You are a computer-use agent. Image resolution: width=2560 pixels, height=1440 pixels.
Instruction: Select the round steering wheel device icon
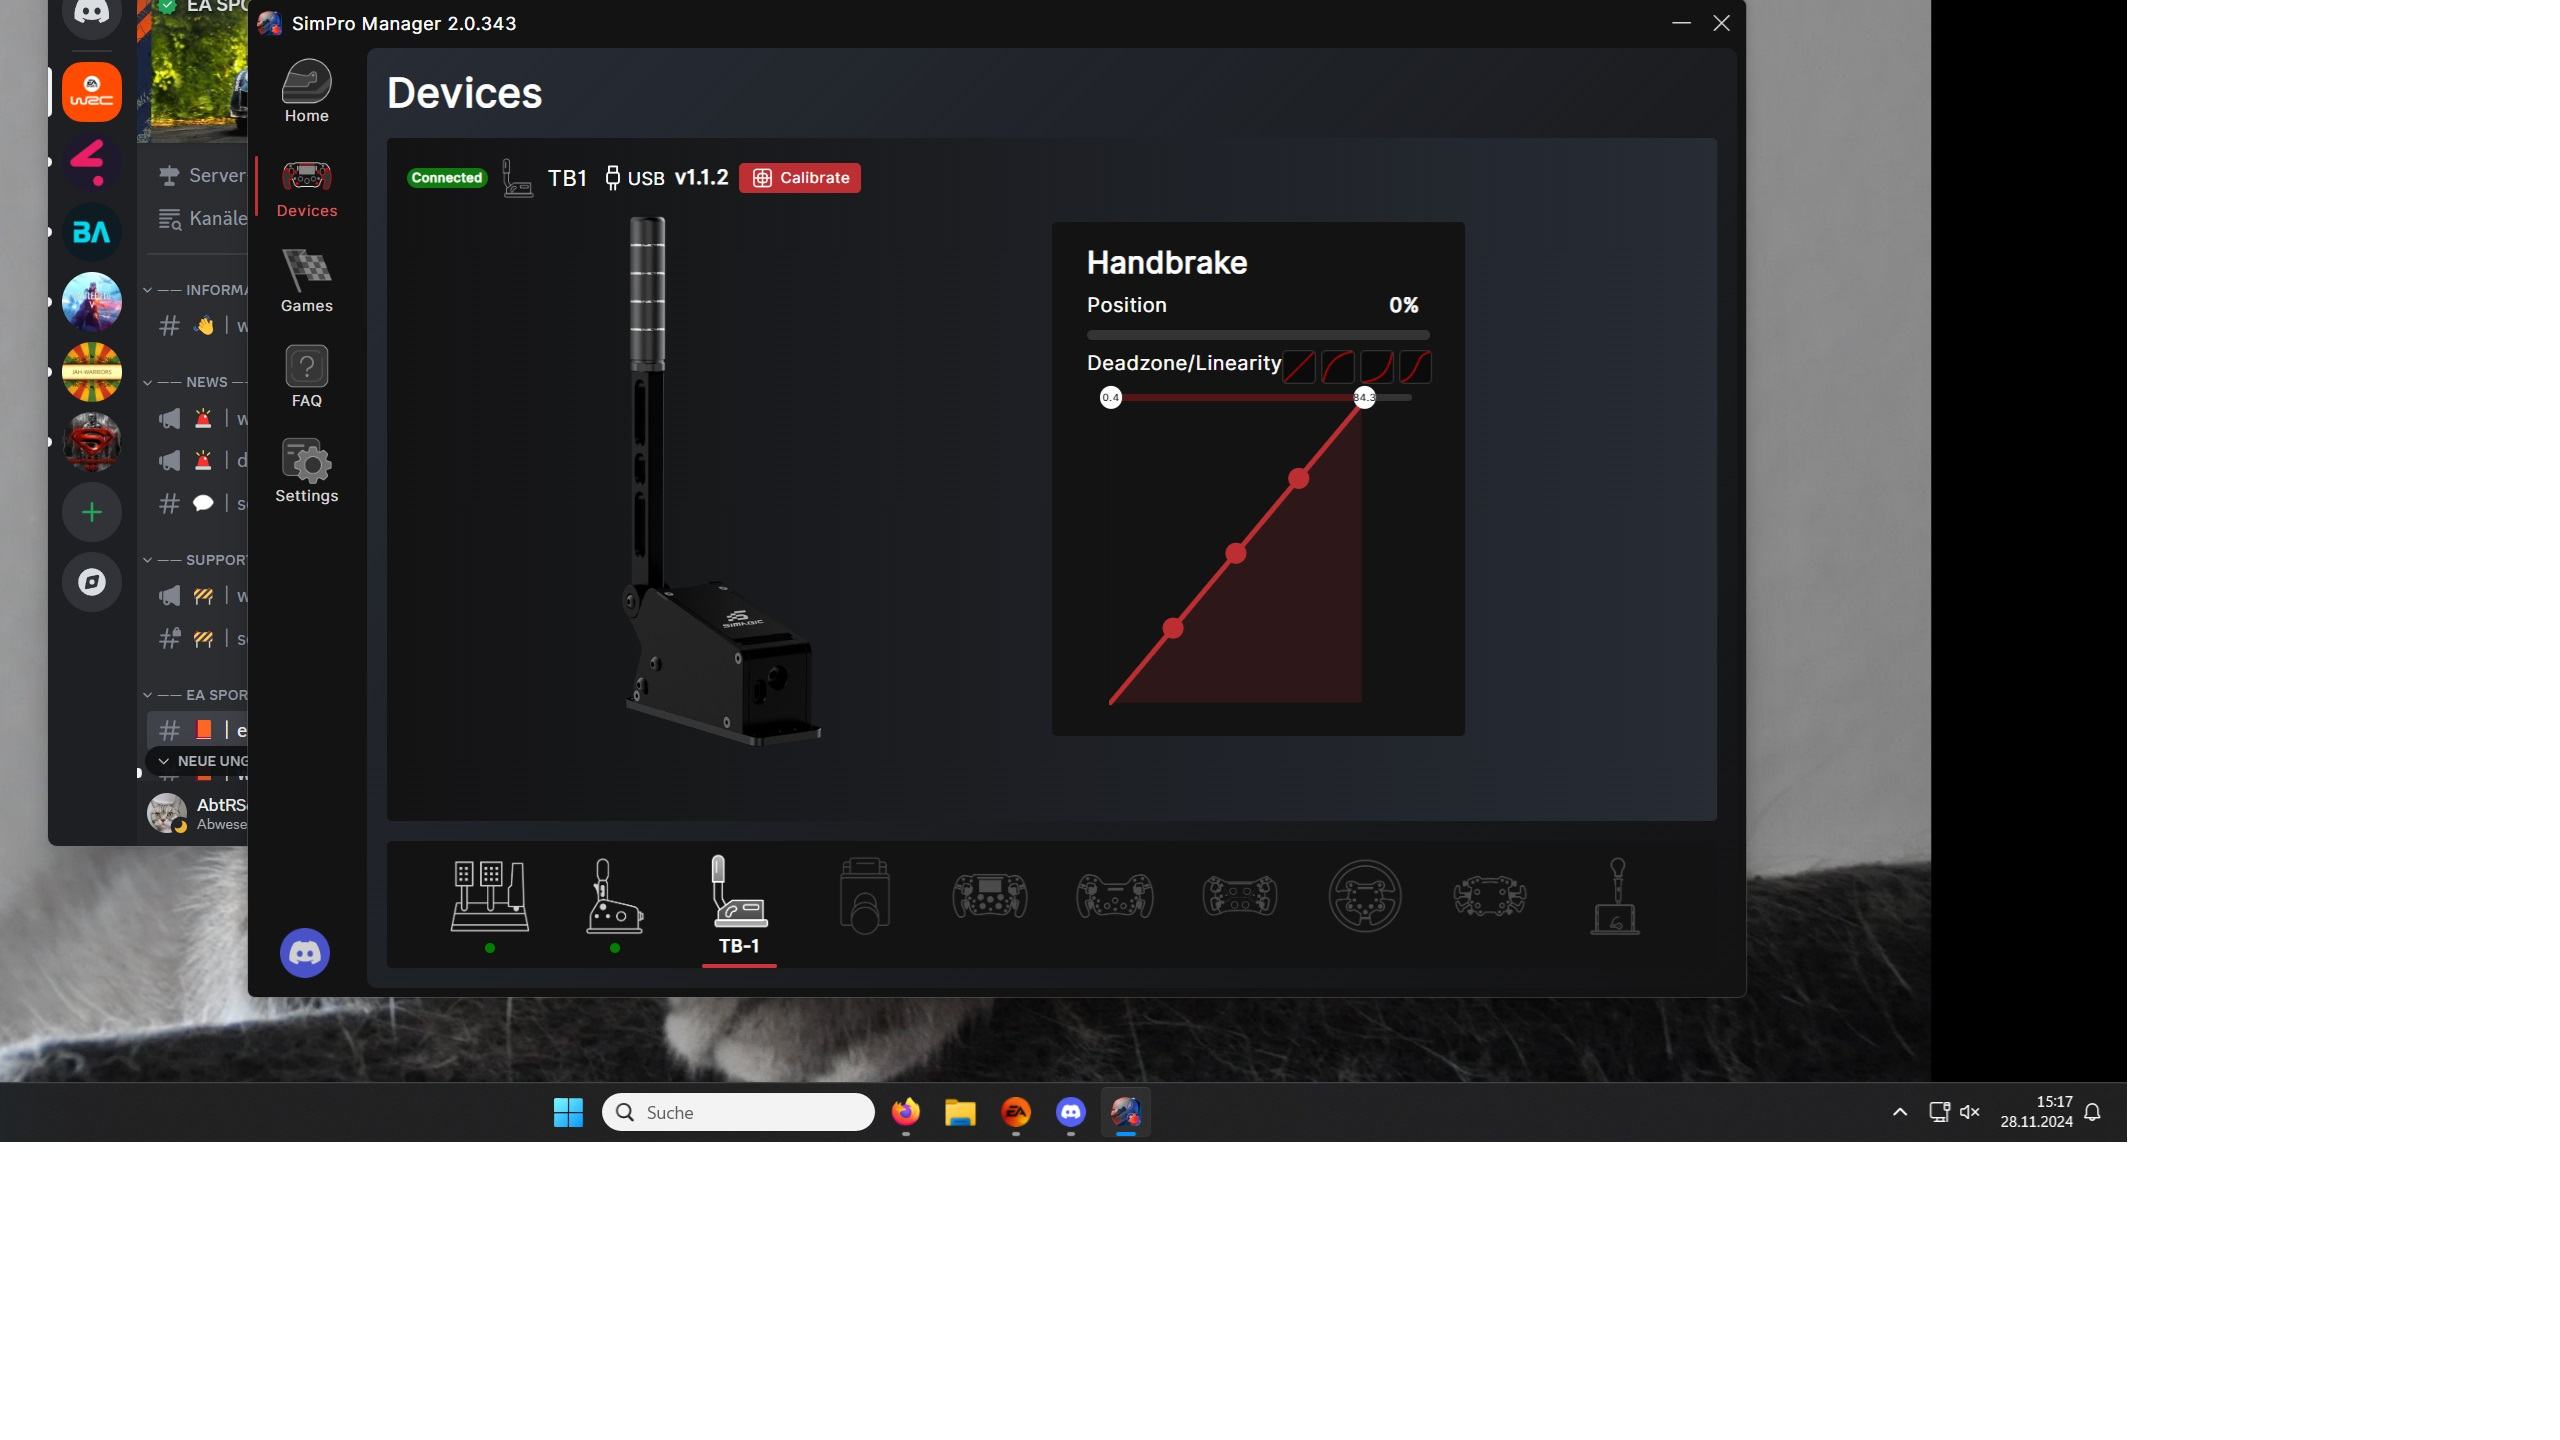(1365, 896)
